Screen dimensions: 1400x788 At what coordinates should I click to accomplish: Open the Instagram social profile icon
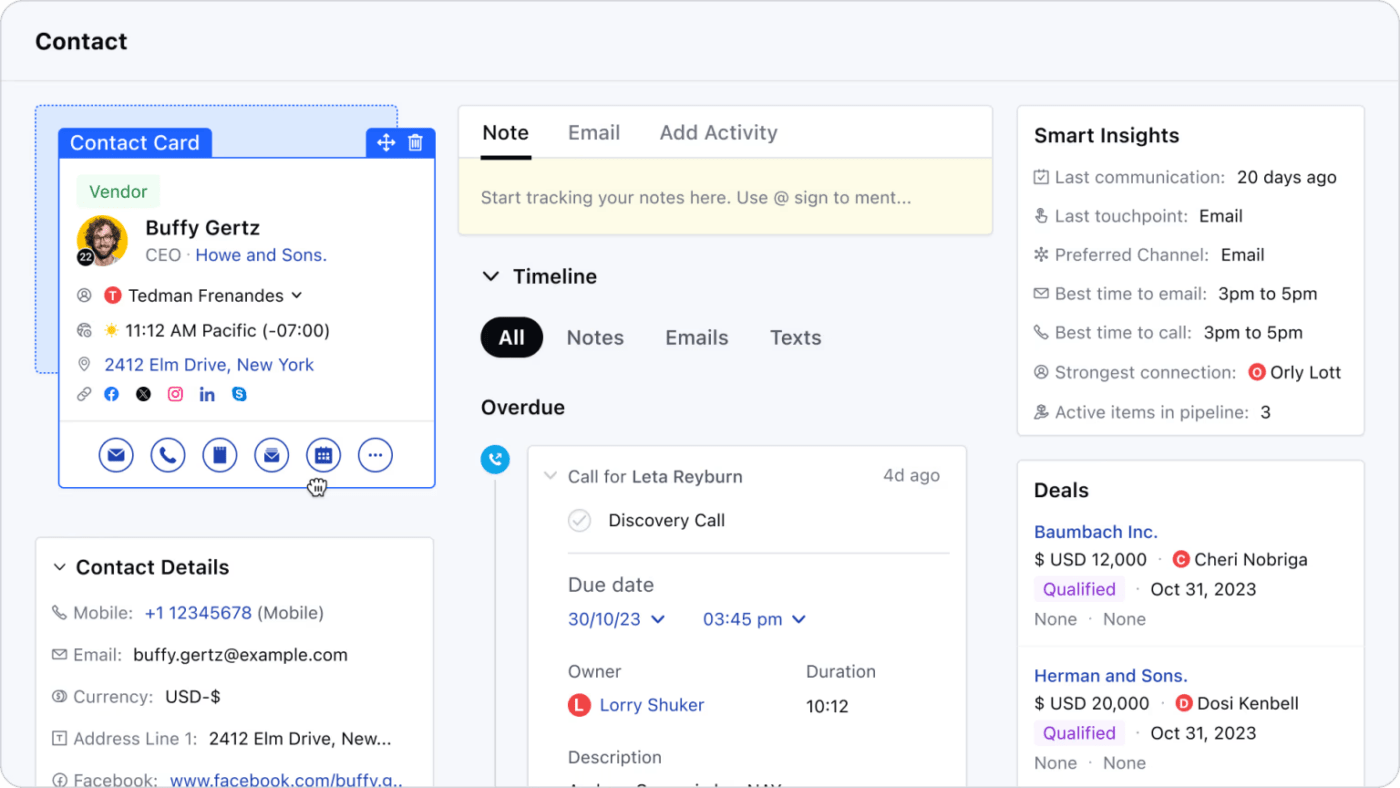tap(175, 394)
